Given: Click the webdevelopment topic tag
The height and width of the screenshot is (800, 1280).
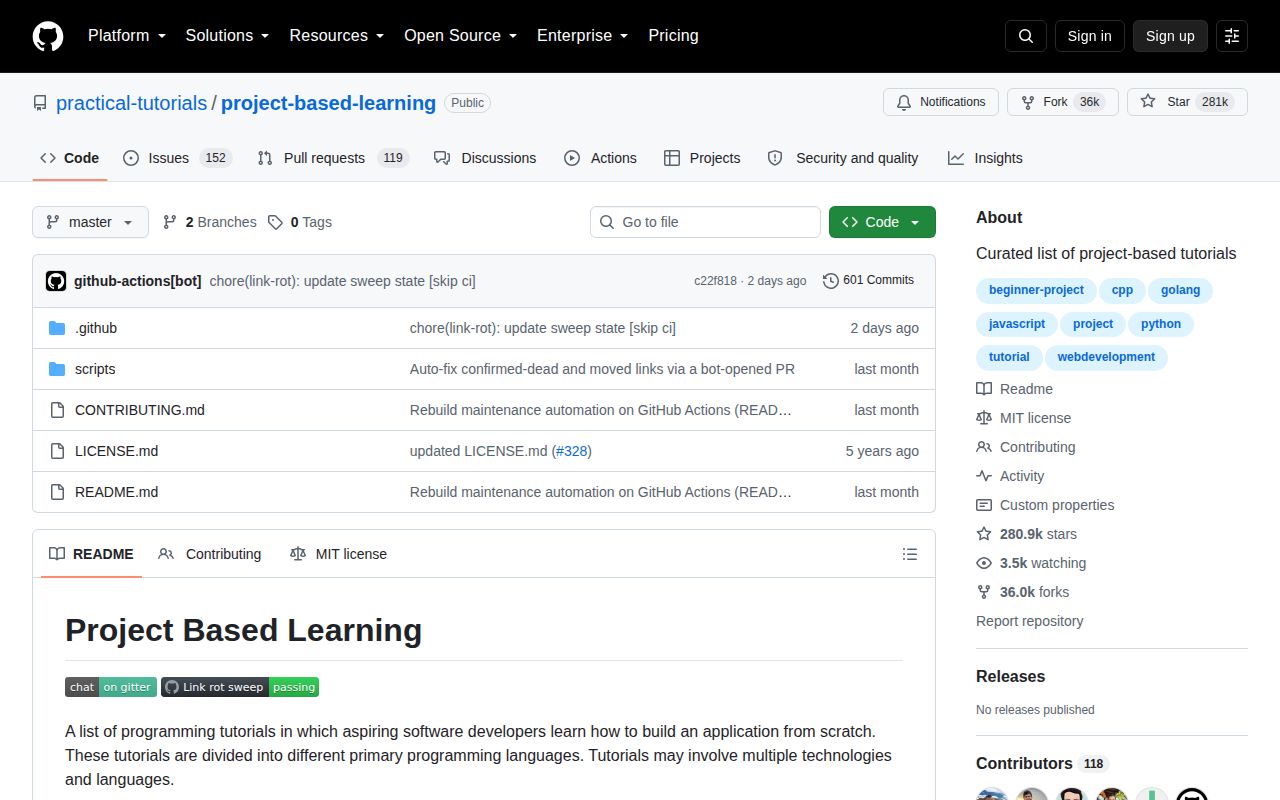Looking at the screenshot, I should coord(1106,357).
